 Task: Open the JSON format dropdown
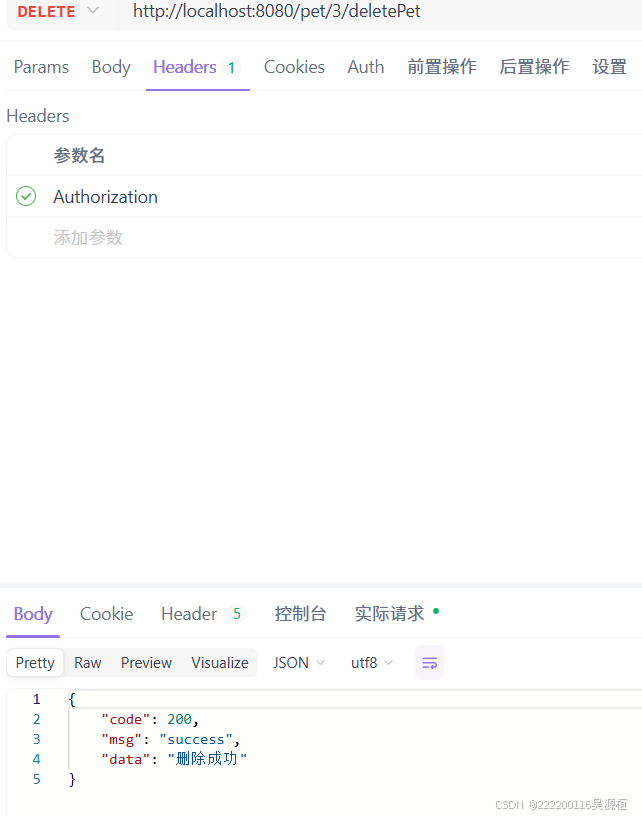coord(299,662)
